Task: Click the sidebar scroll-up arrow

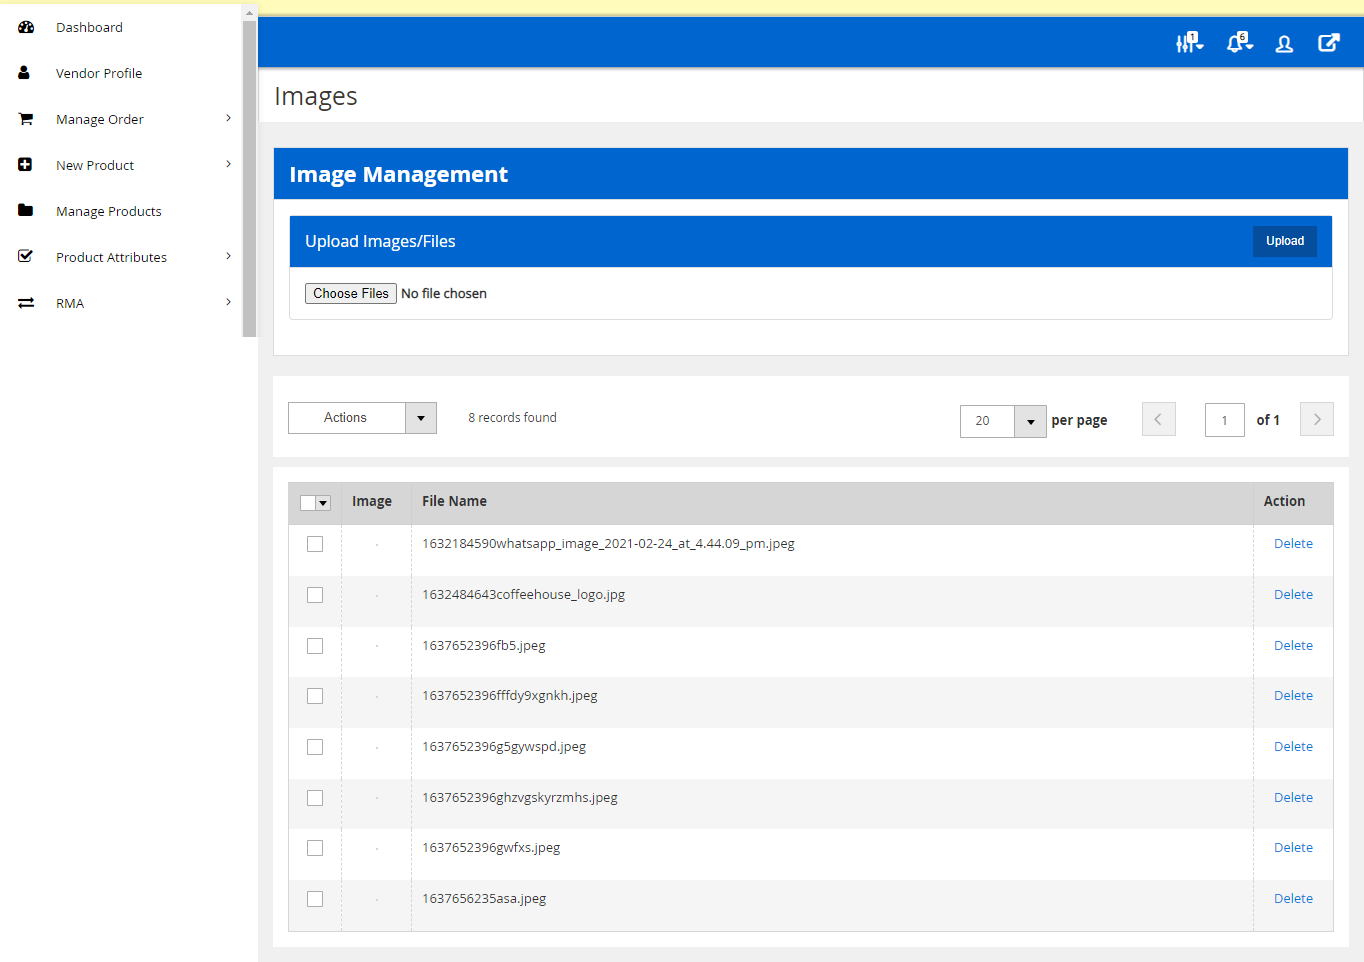Action: 249,12
